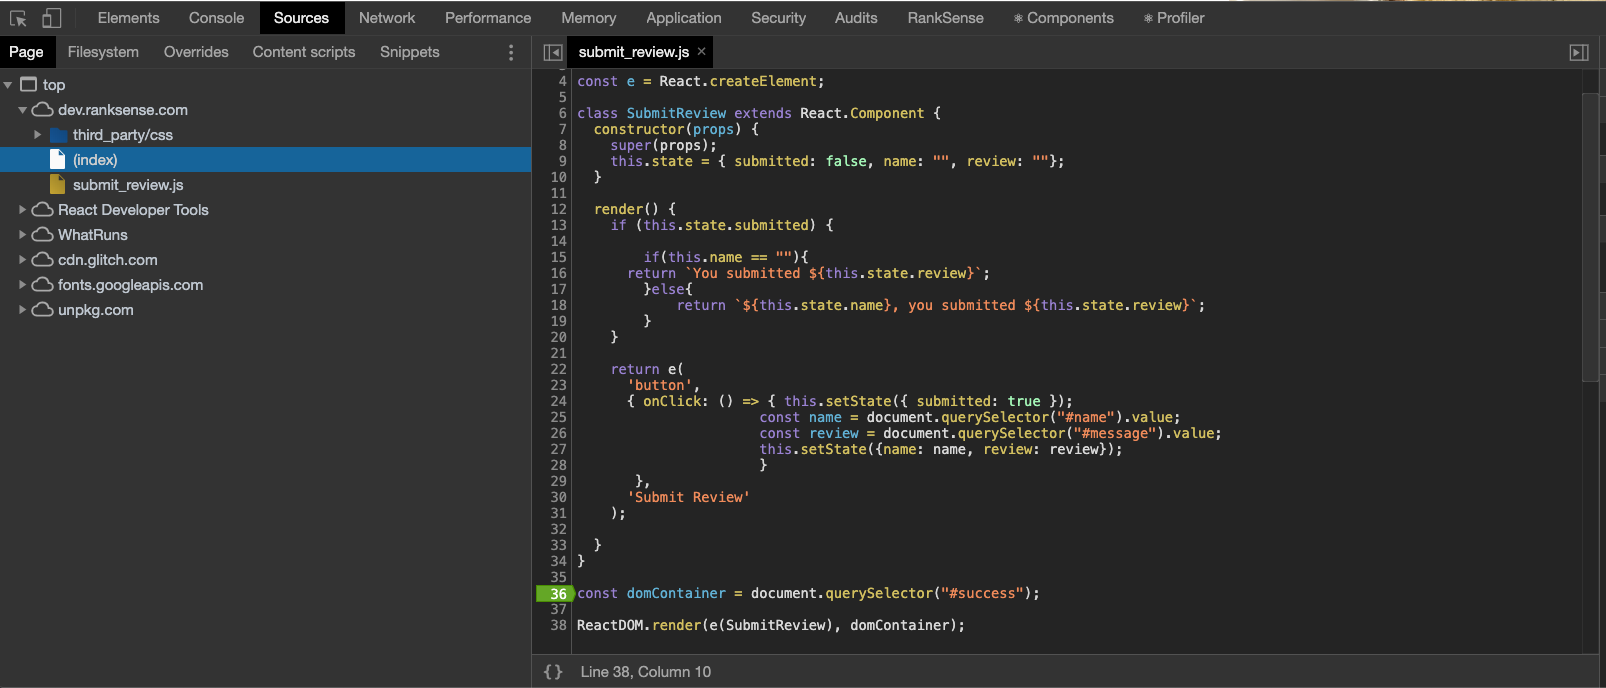The width and height of the screenshot is (1606, 688).
Task: Set a breakpoint on line 24
Action: coord(558,401)
